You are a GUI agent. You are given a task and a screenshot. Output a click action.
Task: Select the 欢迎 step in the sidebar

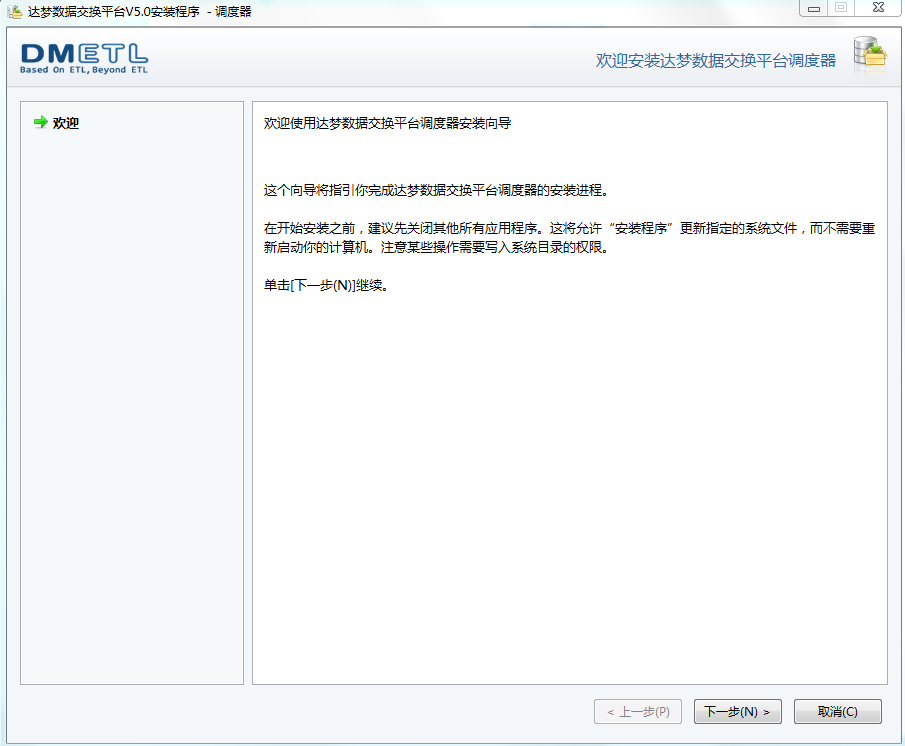[x=65, y=123]
